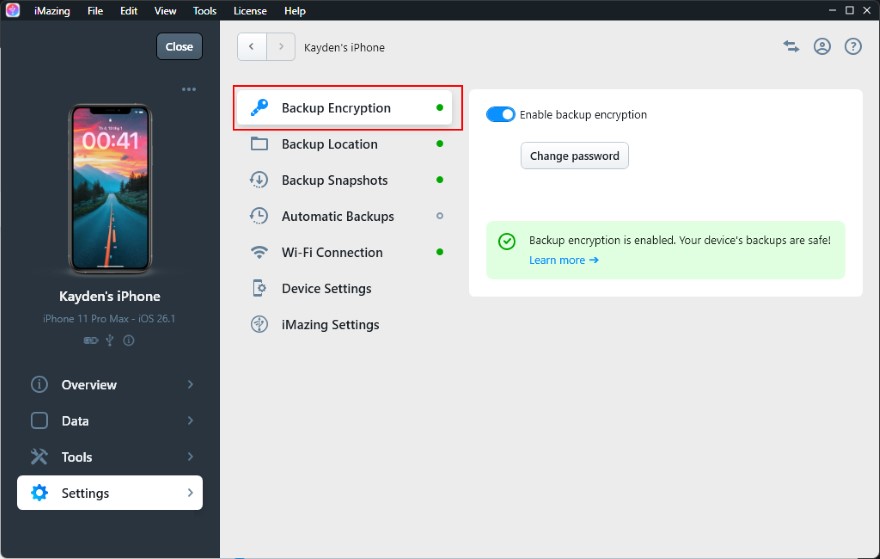The image size is (880, 559).
Task: Click the device info icon under iPhone name
Action: click(129, 340)
